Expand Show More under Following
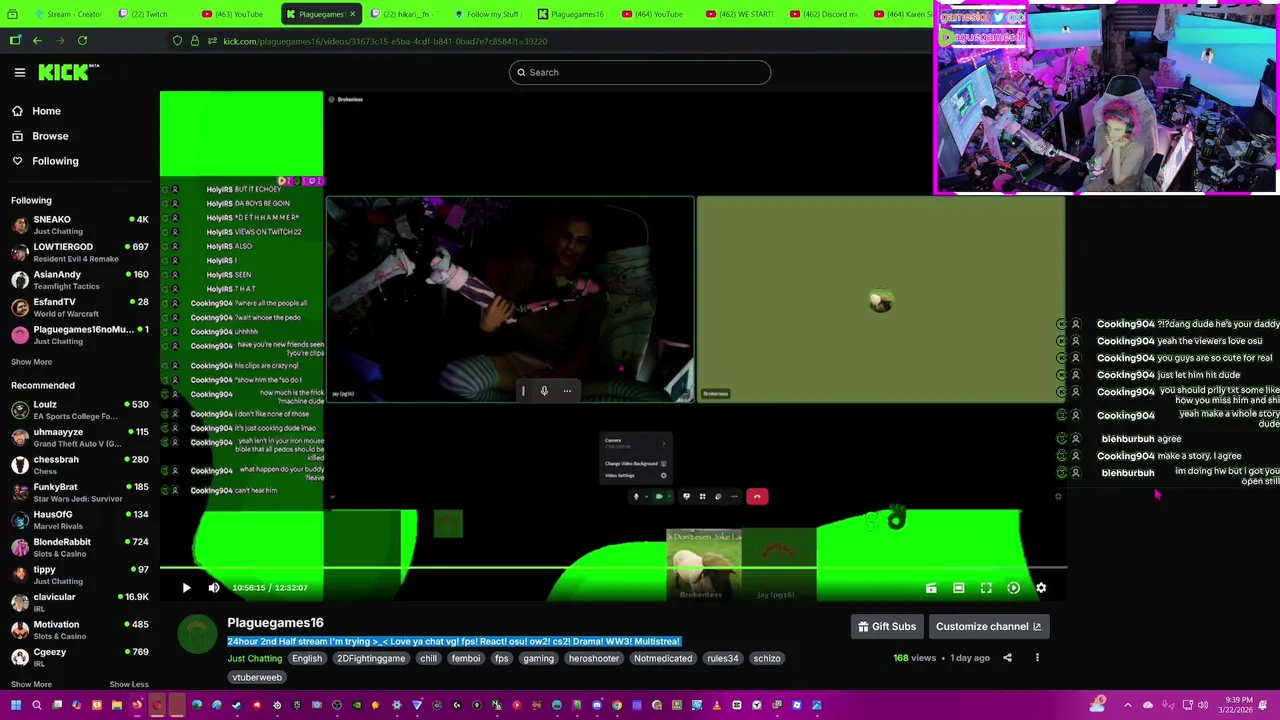1280x720 pixels. pos(31,362)
